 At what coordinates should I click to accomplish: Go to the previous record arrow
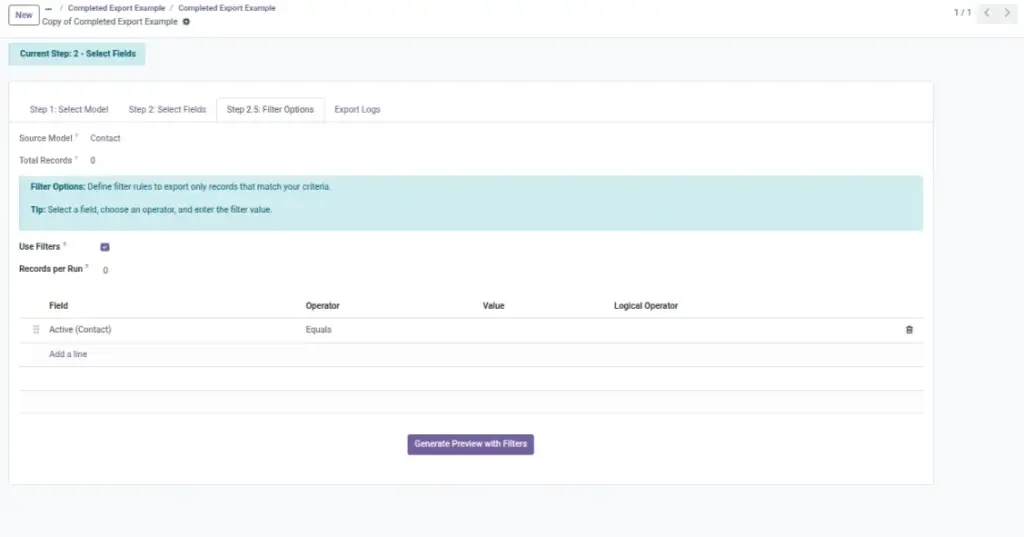coord(987,12)
